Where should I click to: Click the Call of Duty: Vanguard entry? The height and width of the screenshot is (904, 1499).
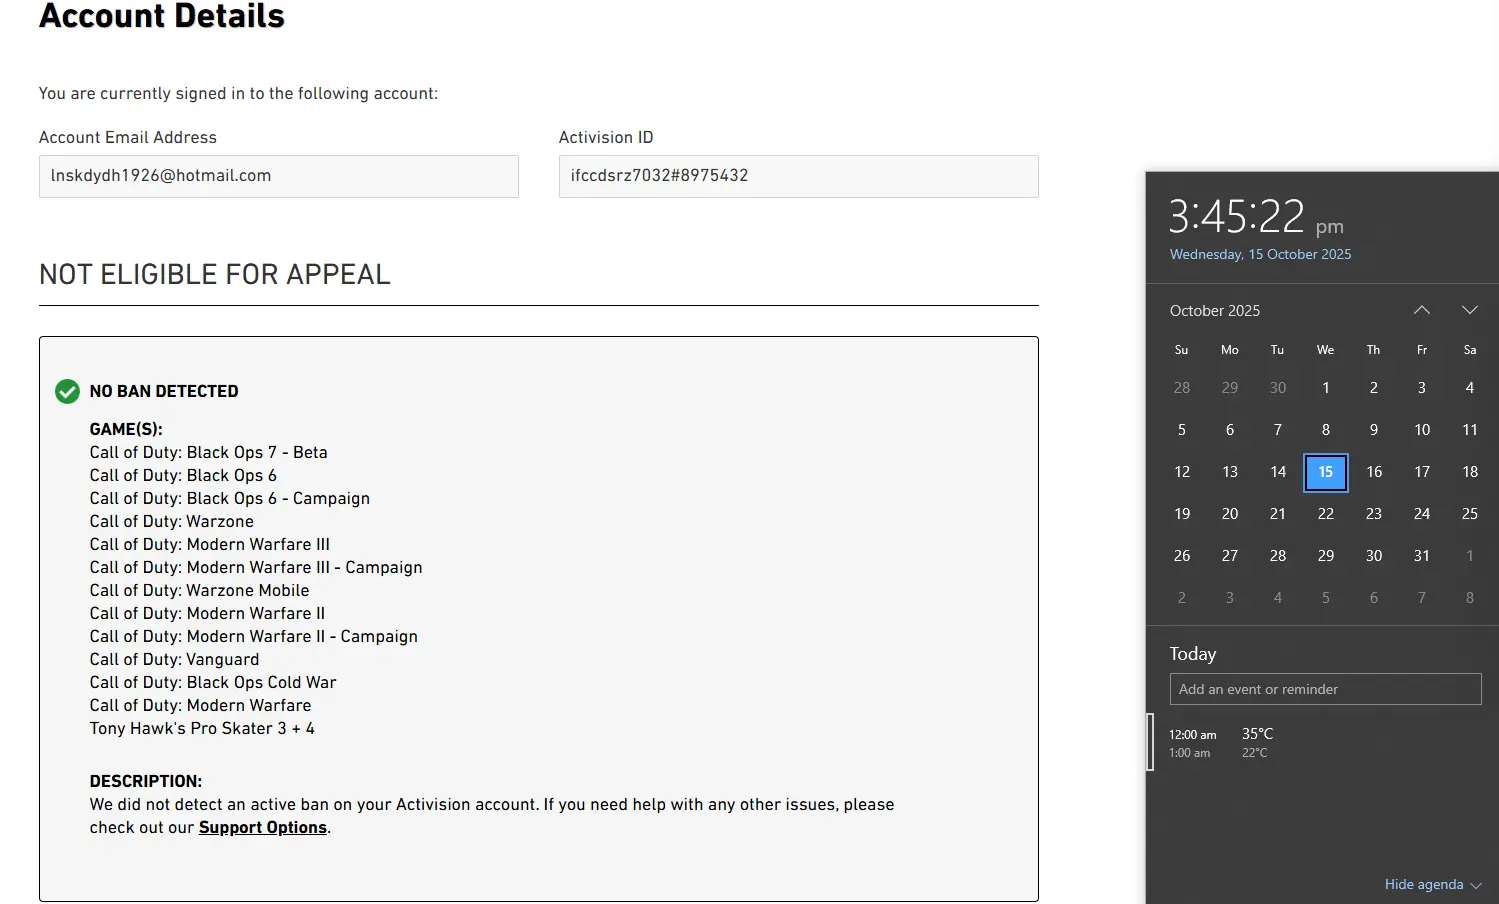[x=174, y=659]
